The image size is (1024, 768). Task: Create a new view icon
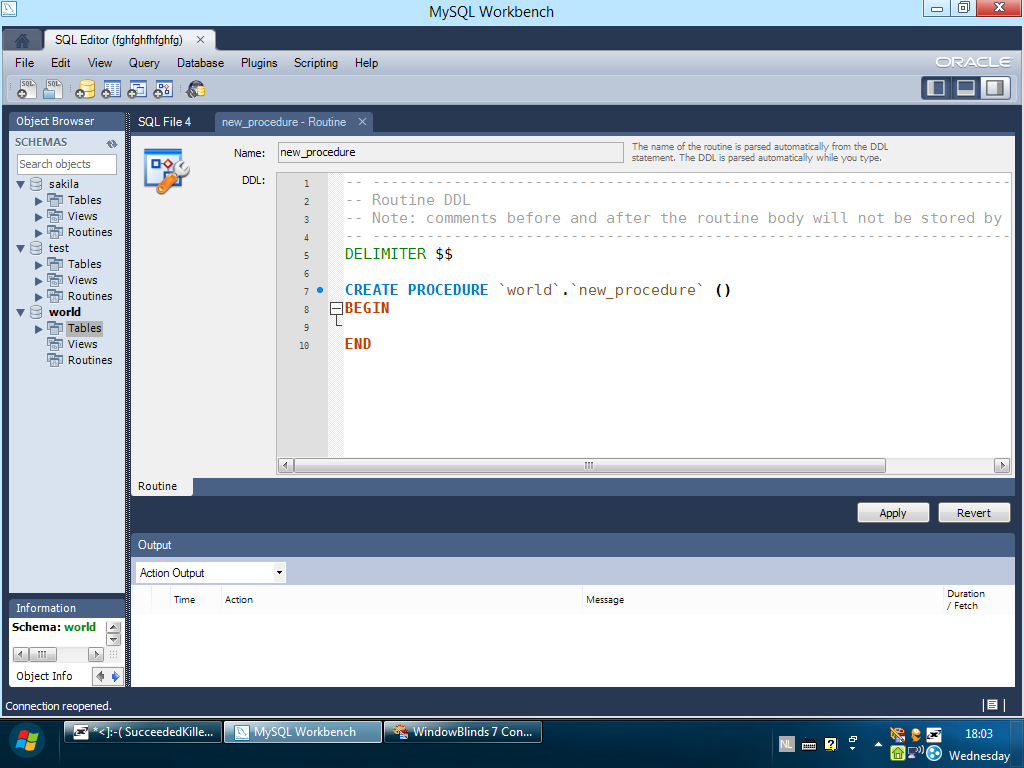[137, 89]
